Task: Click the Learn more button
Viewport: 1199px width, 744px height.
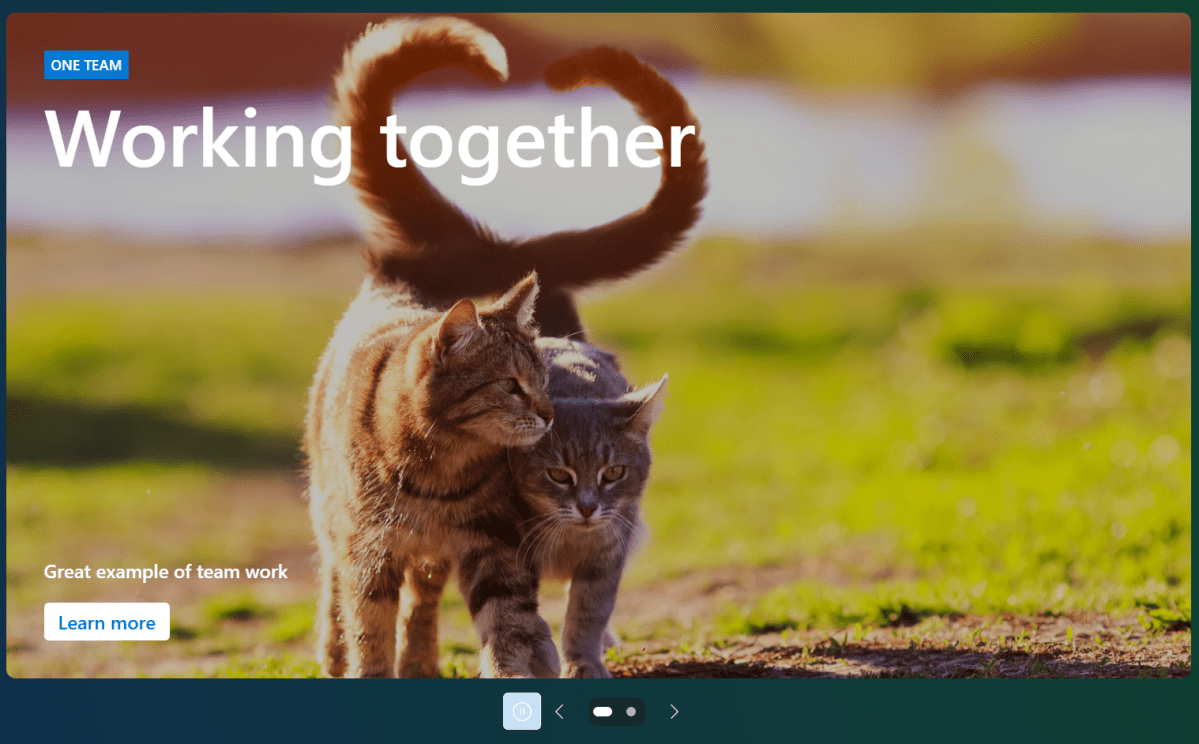Action: click(x=106, y=621)
